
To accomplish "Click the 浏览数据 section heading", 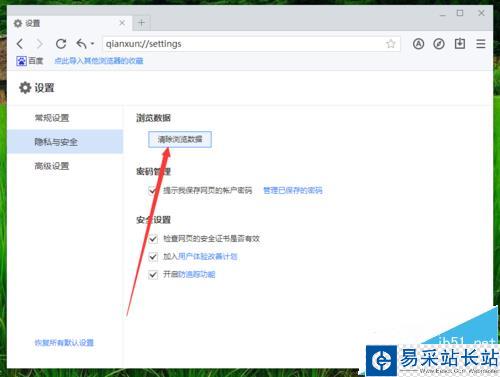I will (x=153, y=118).
